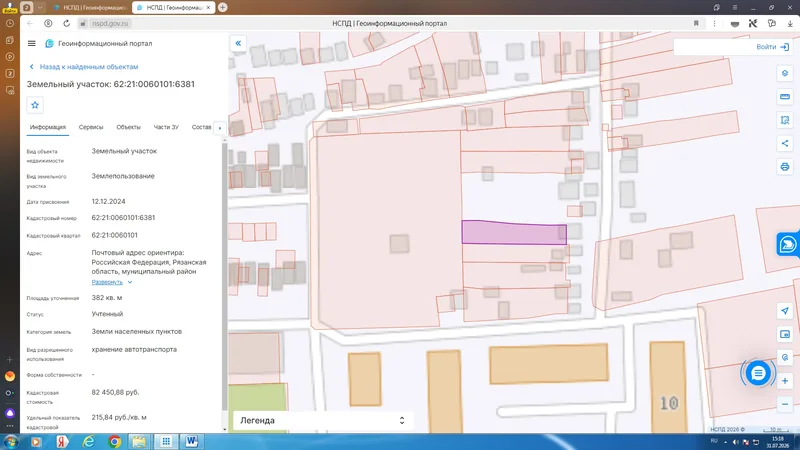This screenshot has height=450, width=800.
Task: Open browser history in the sidebar
Action: [10, 23]
